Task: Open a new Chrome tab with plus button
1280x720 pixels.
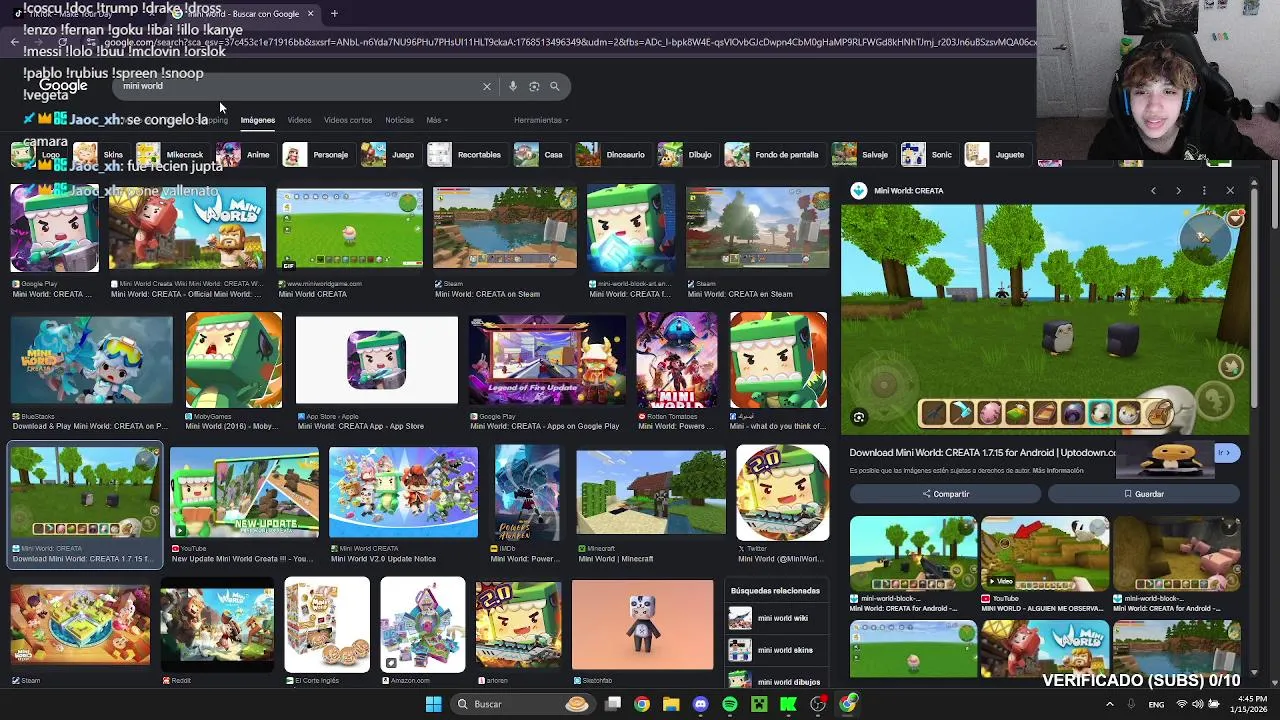Action: 334,14
